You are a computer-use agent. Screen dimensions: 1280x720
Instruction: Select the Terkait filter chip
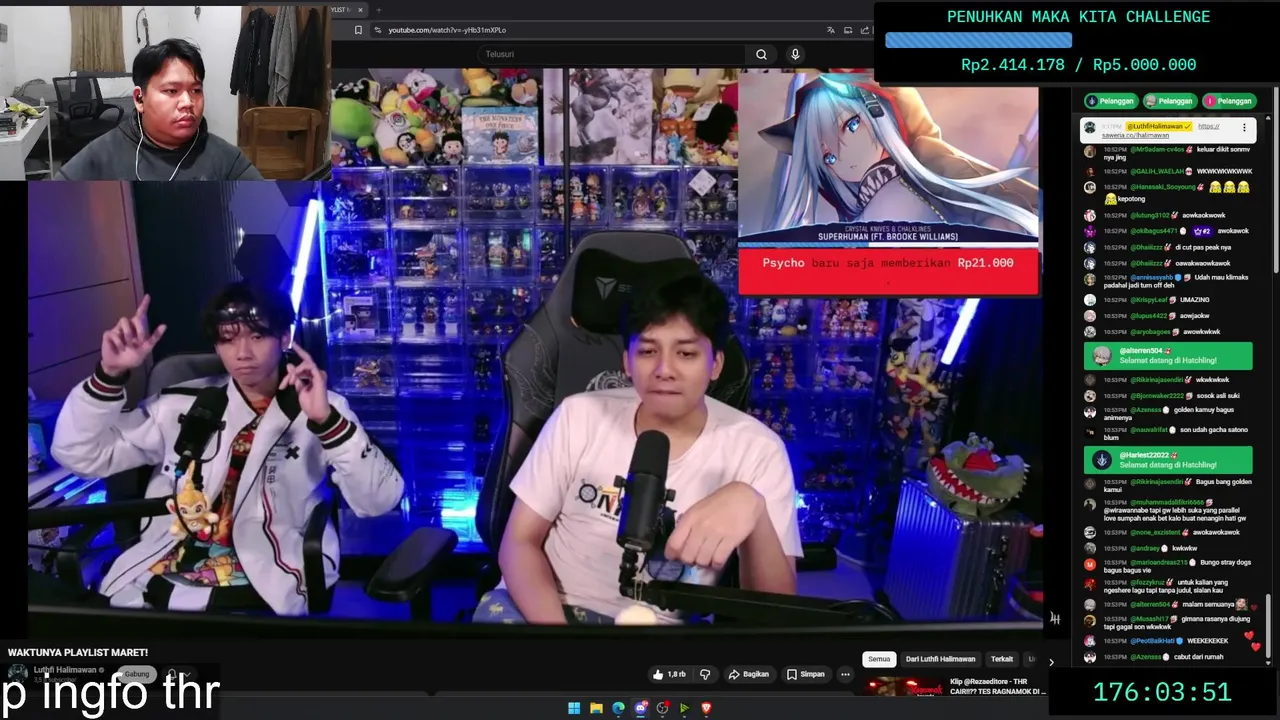1002,659
